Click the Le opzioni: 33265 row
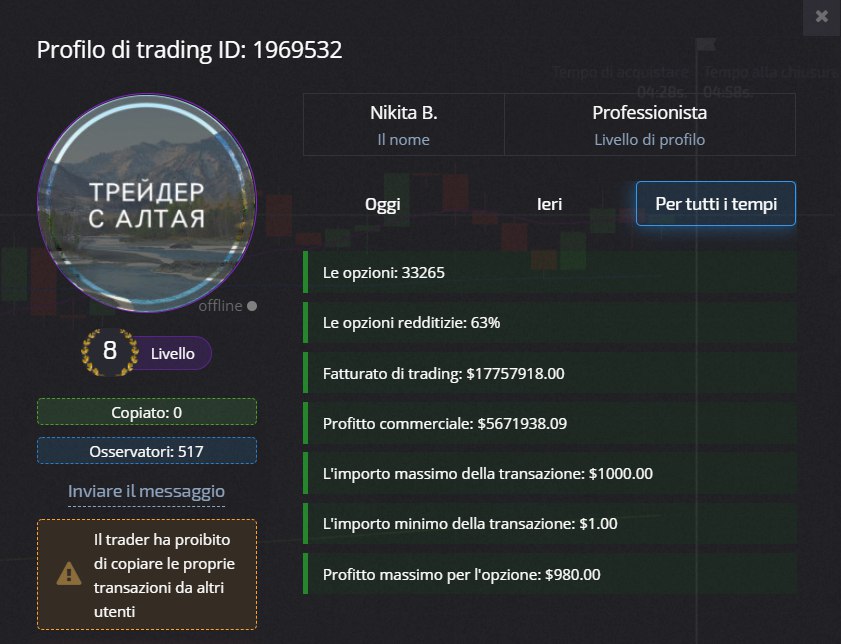841x644 pixels. click(549, 271)
